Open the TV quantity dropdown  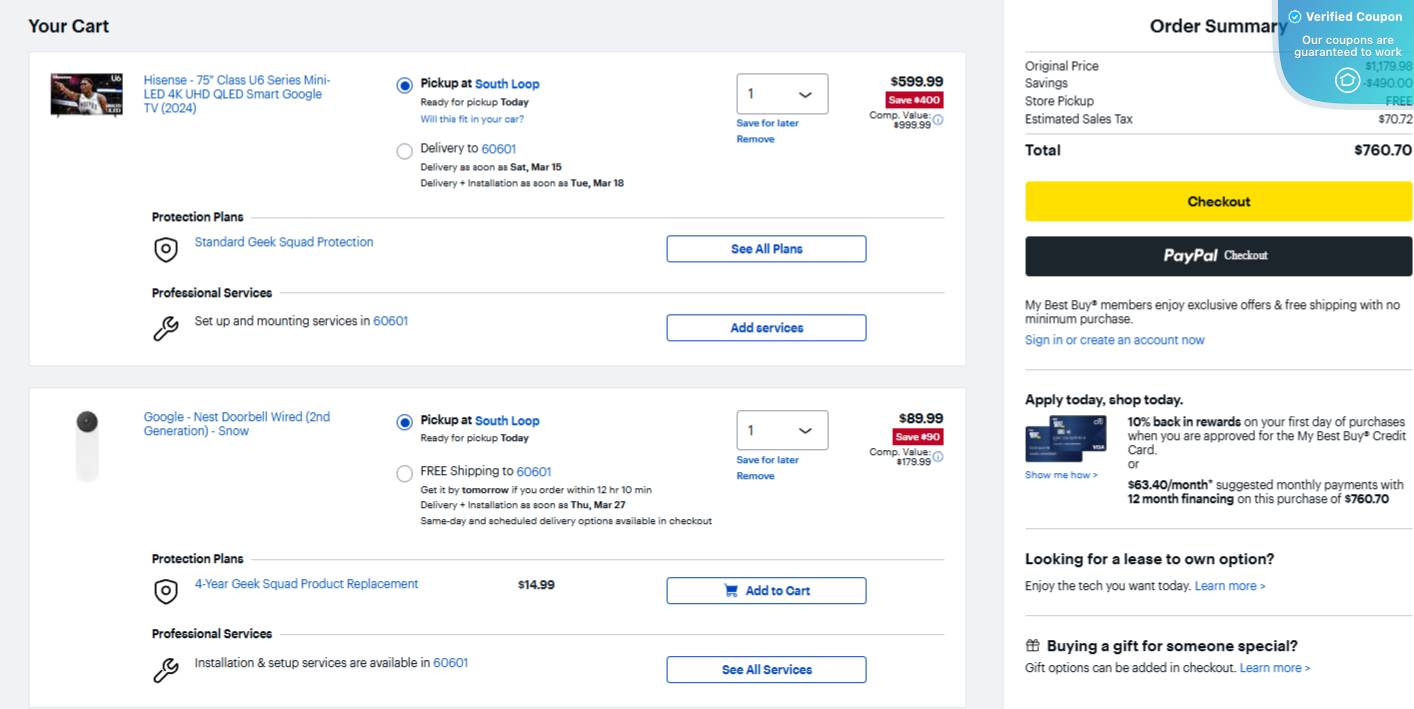point(782,93)
